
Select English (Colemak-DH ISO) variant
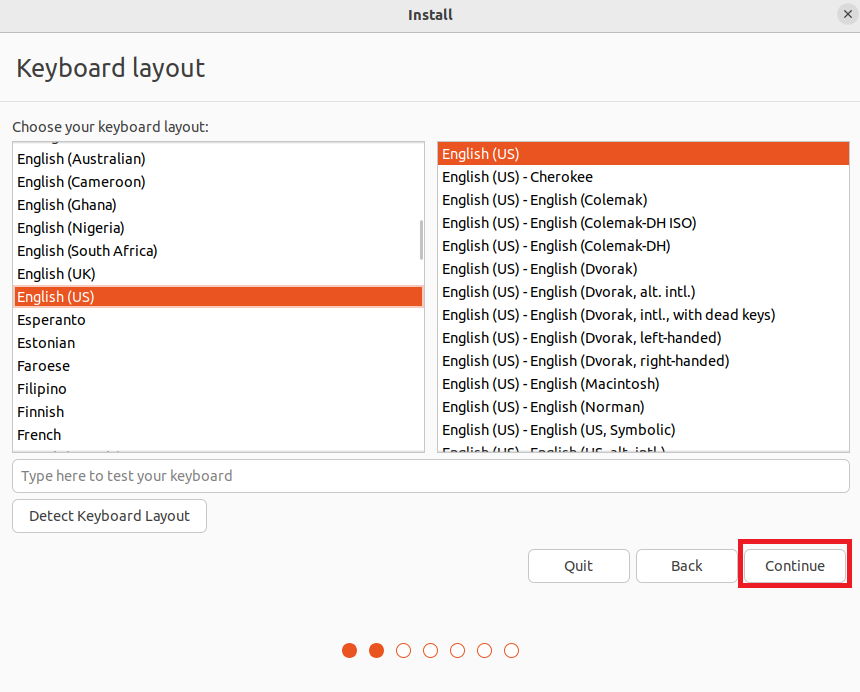pyautogui.click(x=643, y=223)
